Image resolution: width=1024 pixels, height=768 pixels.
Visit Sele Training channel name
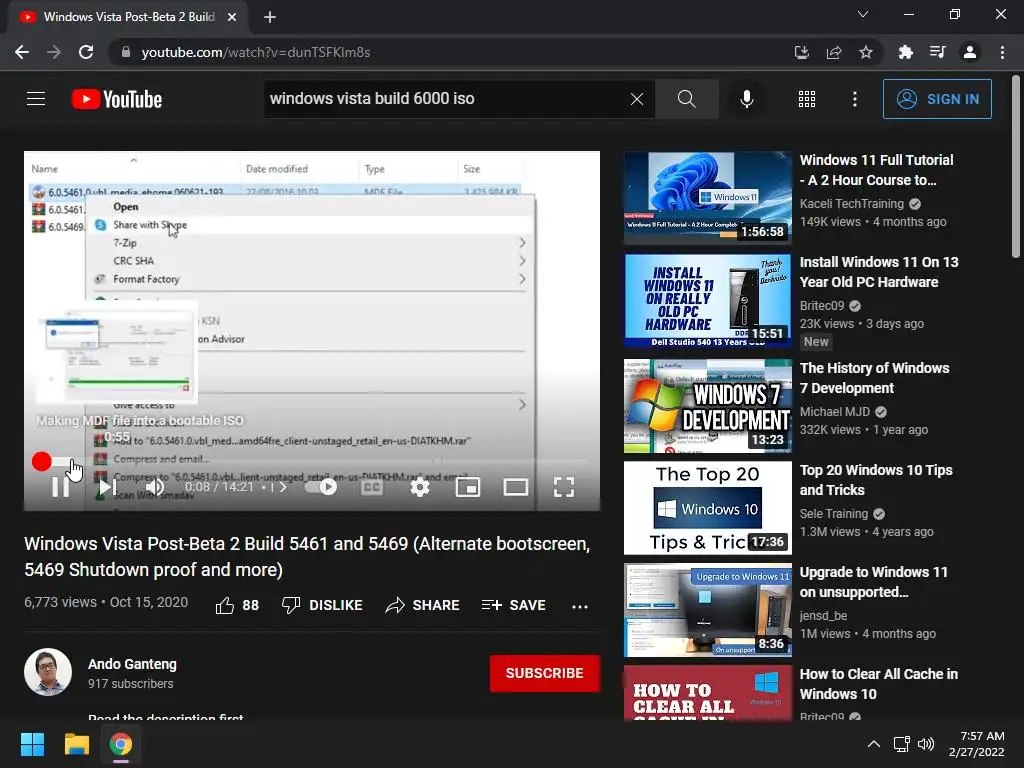pyautogui.click(x=833, y=513)
